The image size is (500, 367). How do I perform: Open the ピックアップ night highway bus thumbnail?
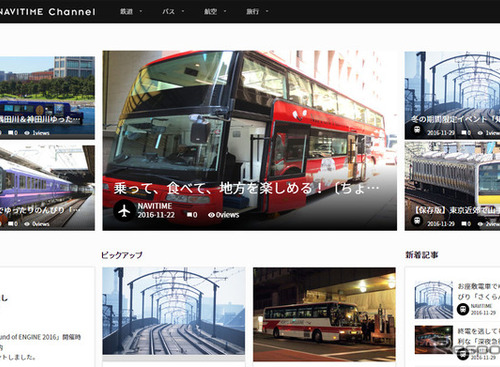pos(324,314)
